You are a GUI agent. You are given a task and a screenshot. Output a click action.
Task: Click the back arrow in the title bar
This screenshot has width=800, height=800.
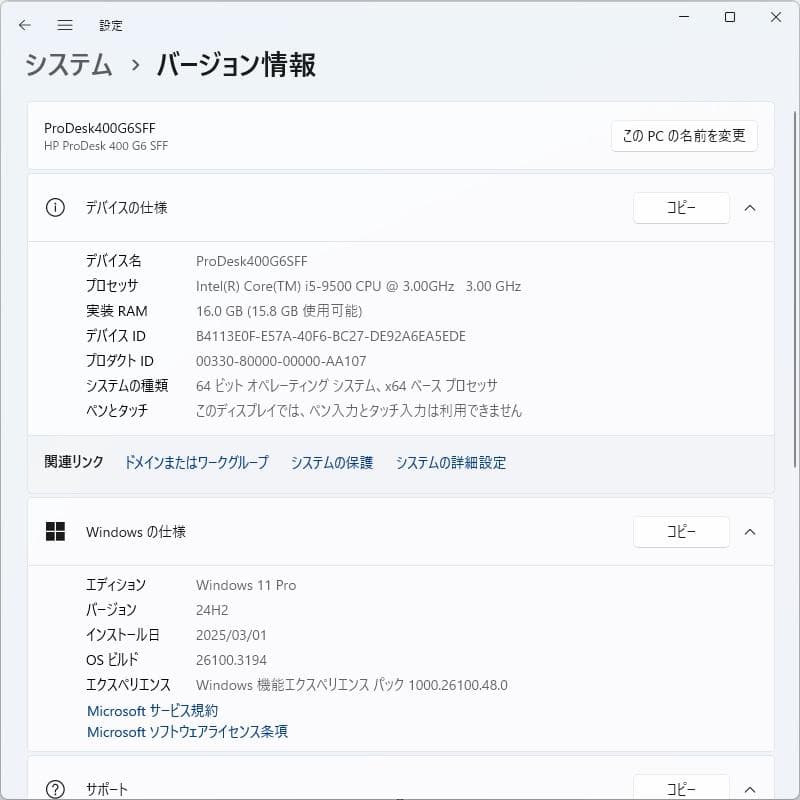[x=25, y=25]
